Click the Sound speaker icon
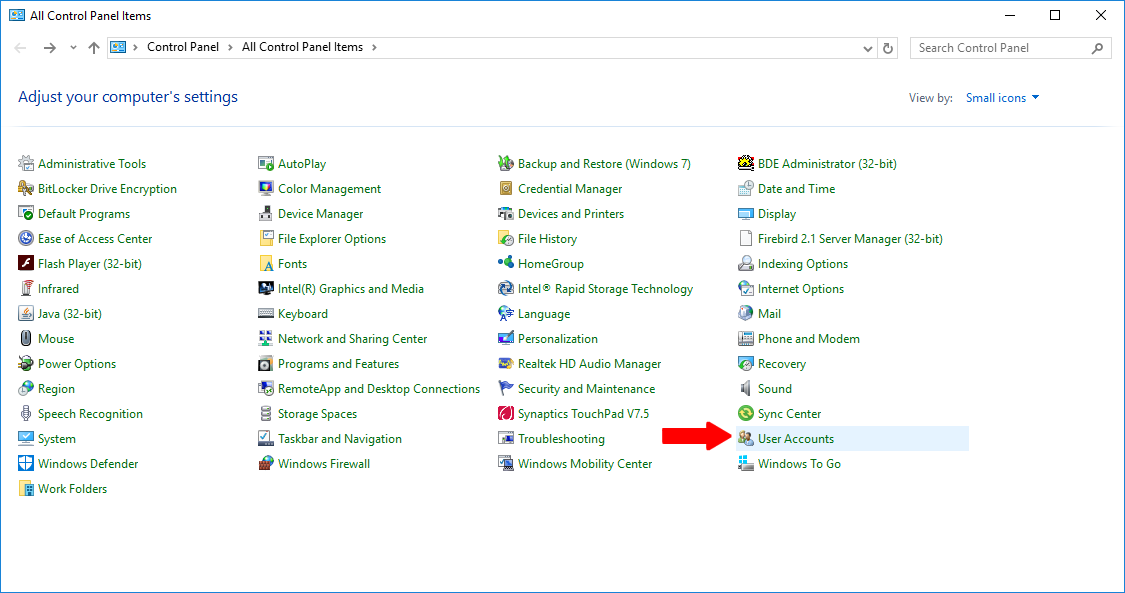 (x=746, y=389)
